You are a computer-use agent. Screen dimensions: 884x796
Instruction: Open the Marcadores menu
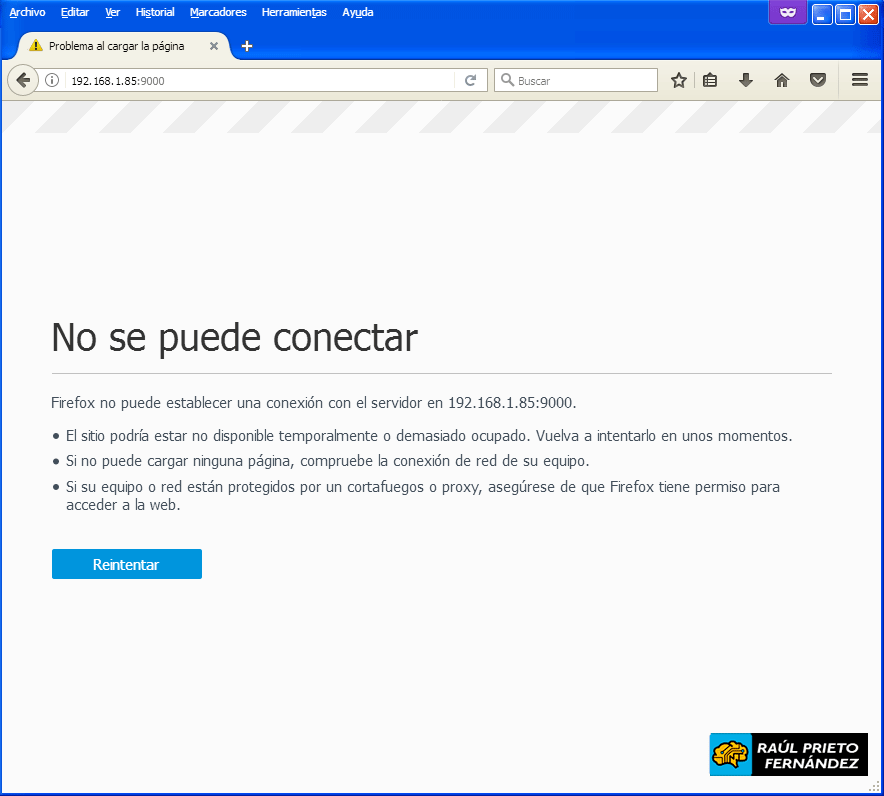[x=218, y=12]
